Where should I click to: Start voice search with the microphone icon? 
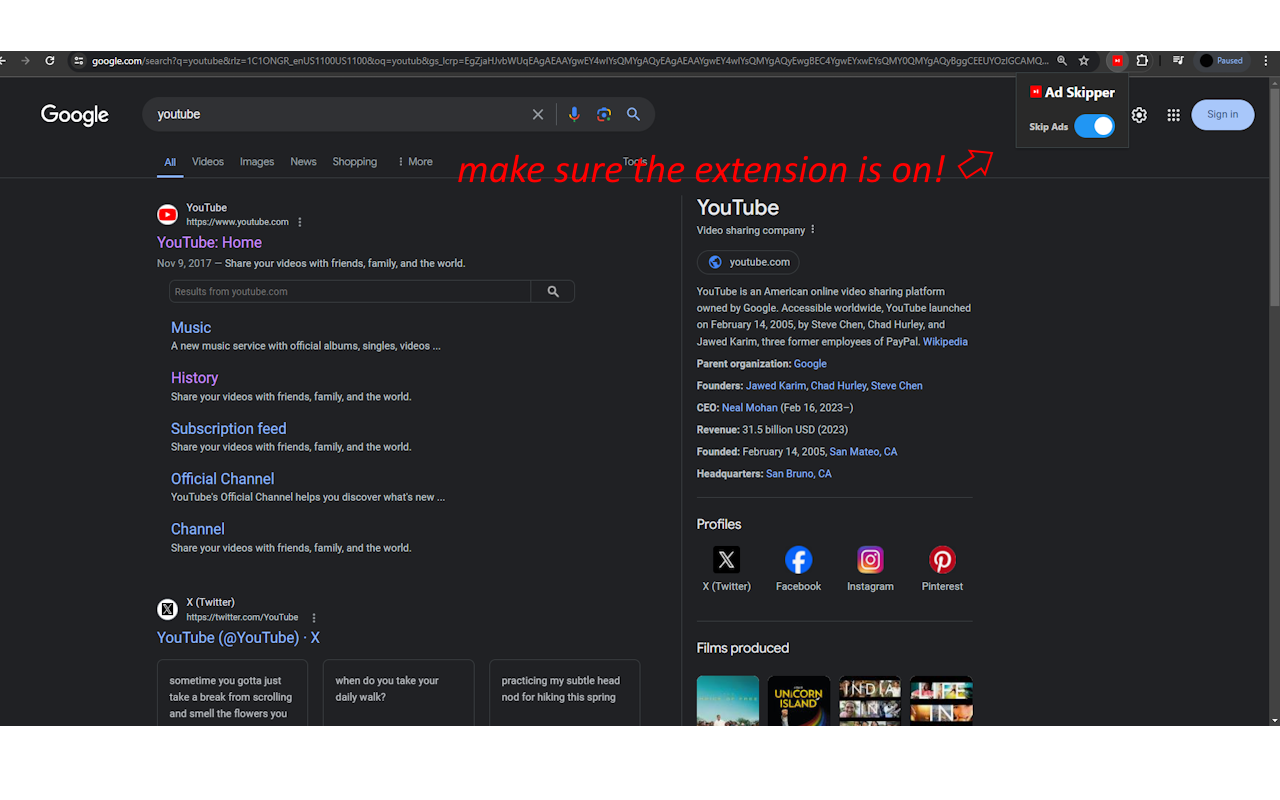[574, 115]
